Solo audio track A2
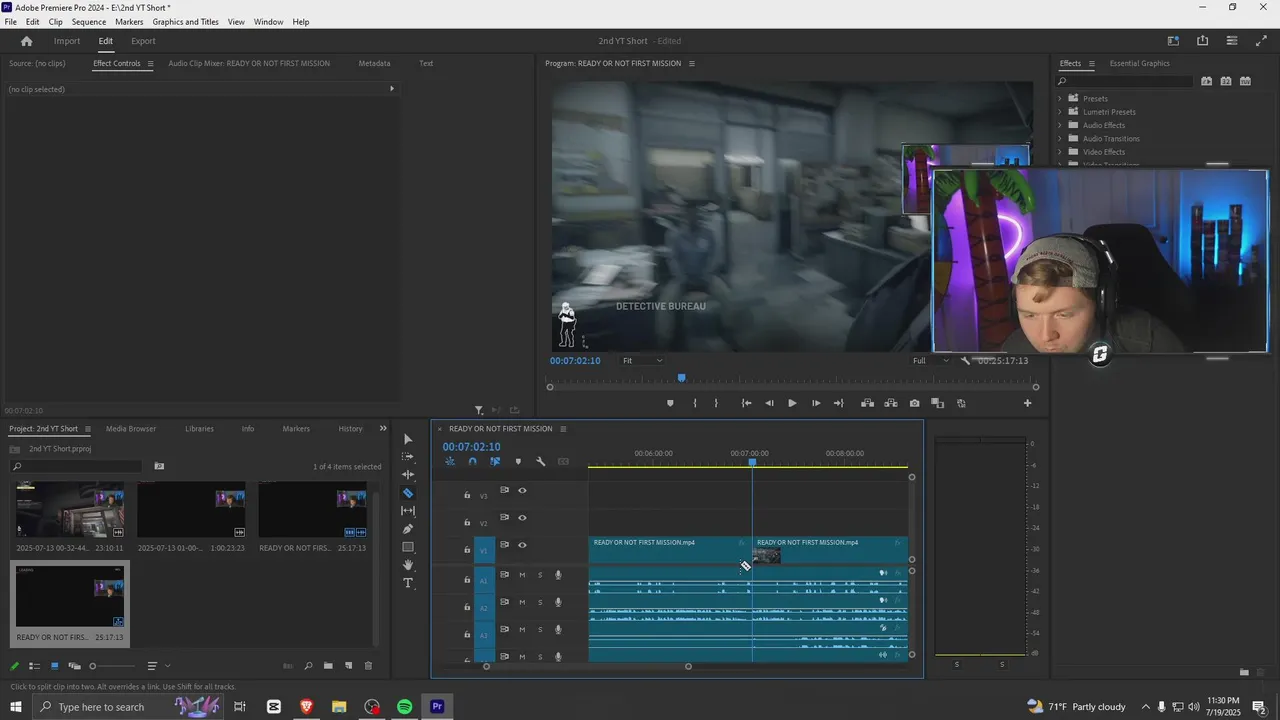 click(540, 602)
